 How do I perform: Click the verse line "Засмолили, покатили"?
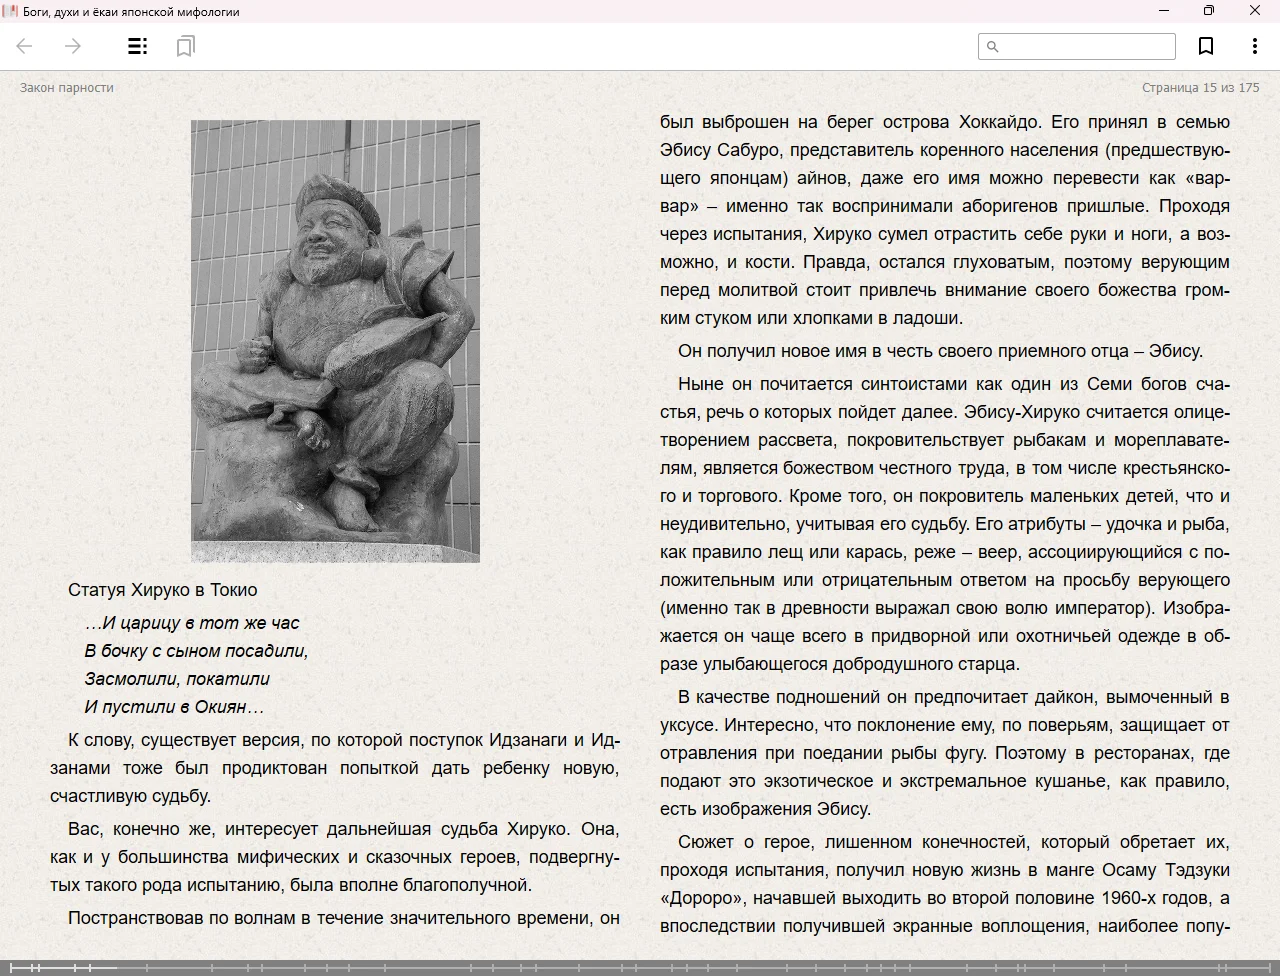(177, 679)
